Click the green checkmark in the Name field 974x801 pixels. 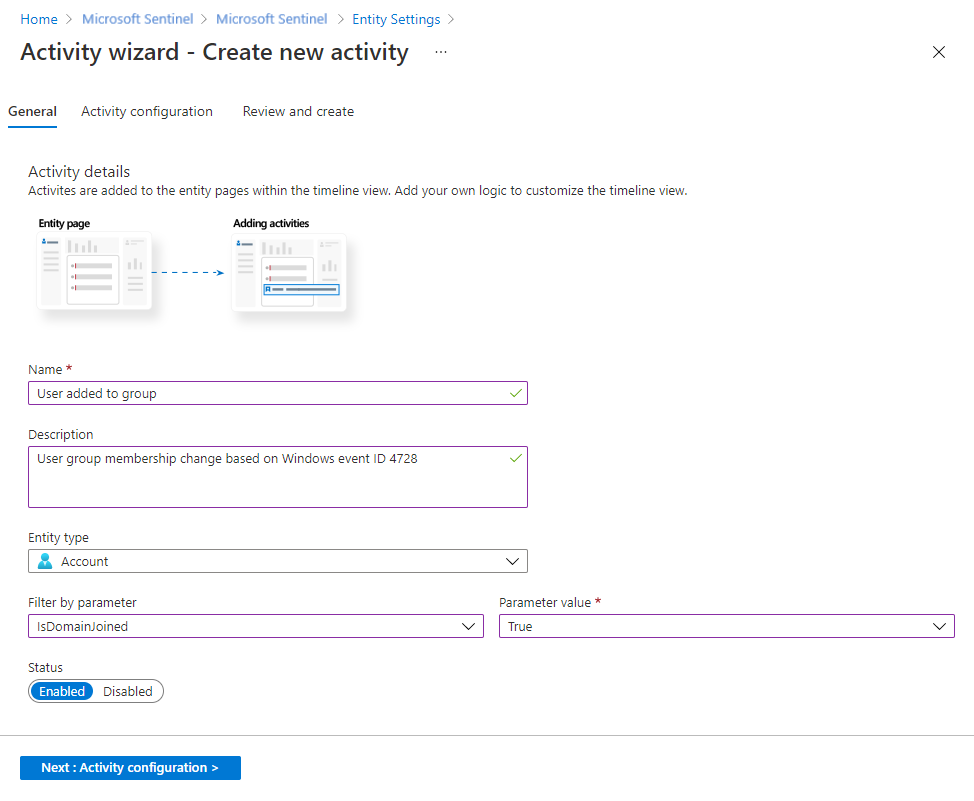point(515,392)
